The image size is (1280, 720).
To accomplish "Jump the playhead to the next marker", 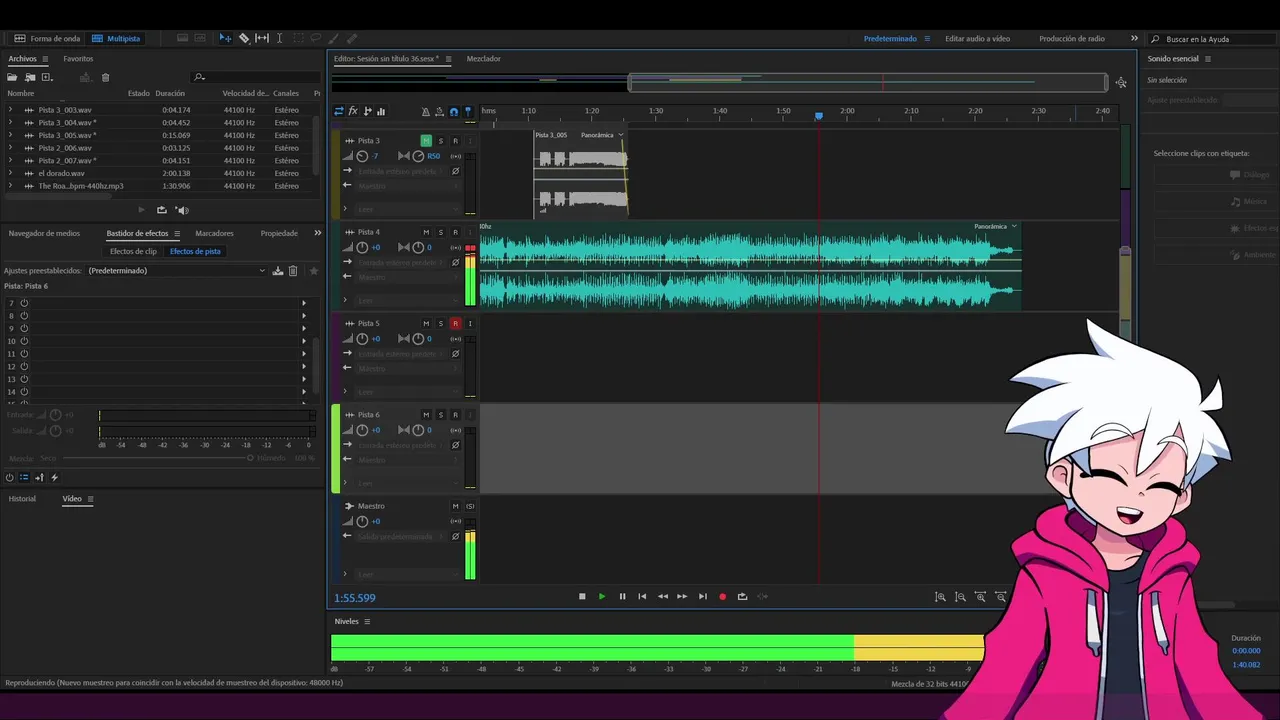I will pos(702,596).
